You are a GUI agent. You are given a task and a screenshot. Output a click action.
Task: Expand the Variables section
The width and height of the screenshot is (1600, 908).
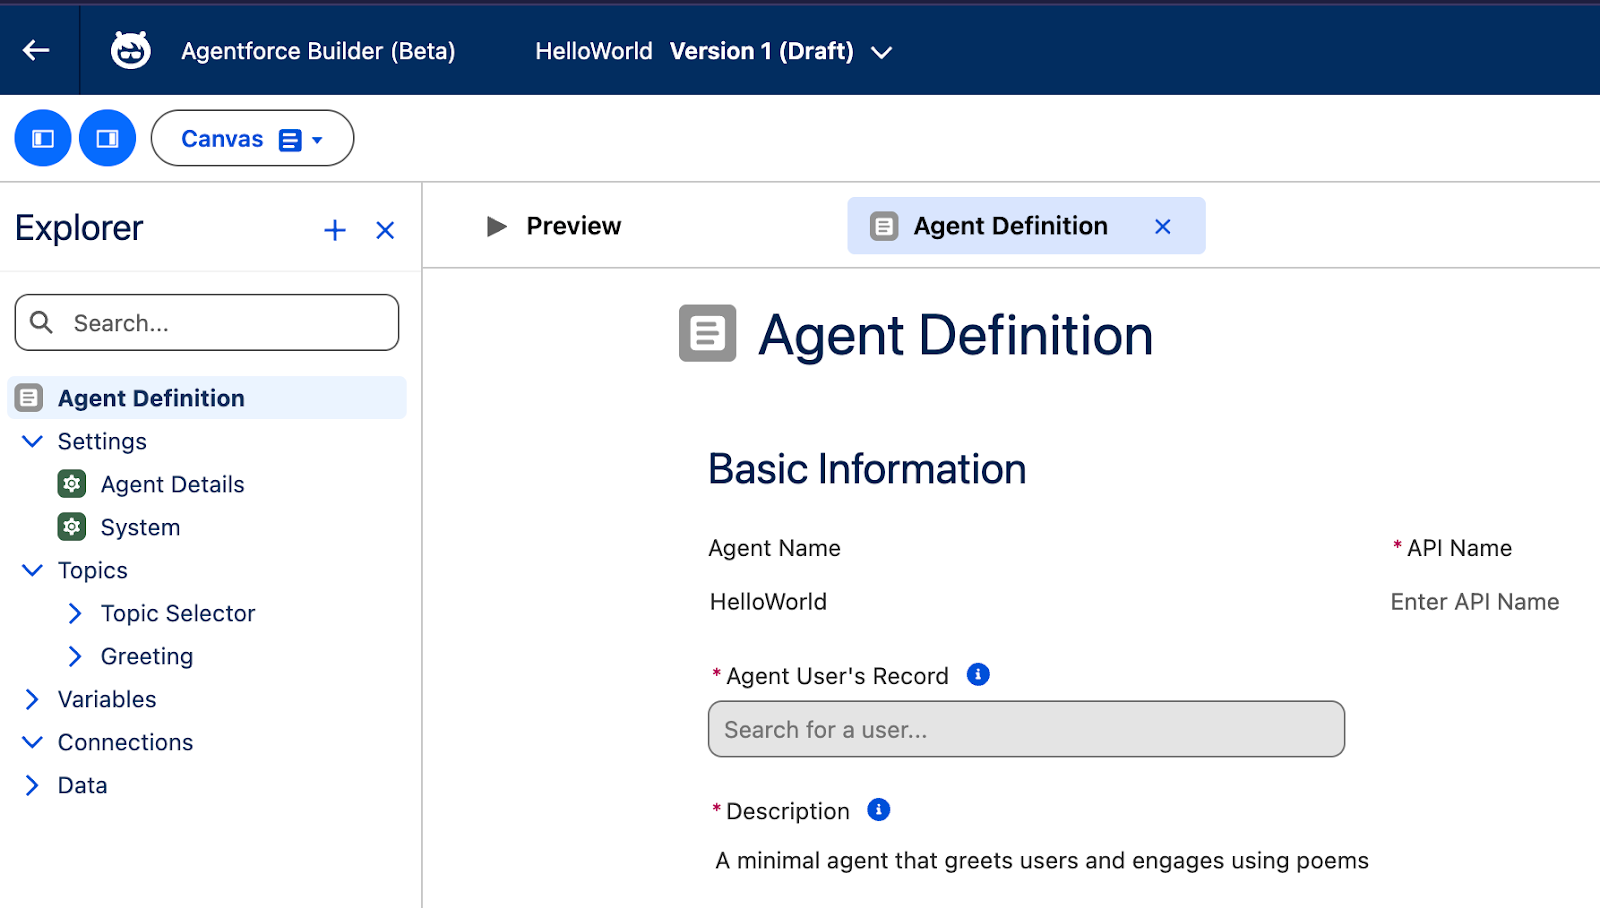pyautogui.click(x=32, y=699)
